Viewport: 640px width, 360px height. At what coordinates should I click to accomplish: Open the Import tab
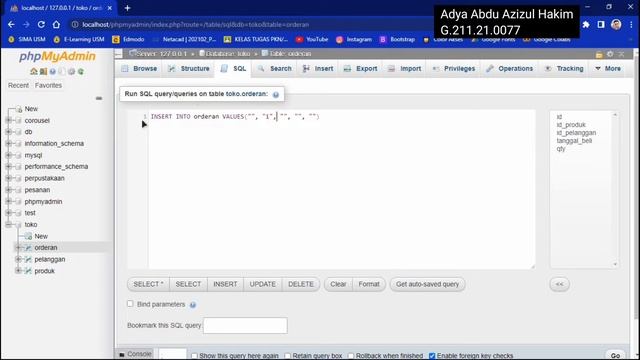tap(404, 69)
